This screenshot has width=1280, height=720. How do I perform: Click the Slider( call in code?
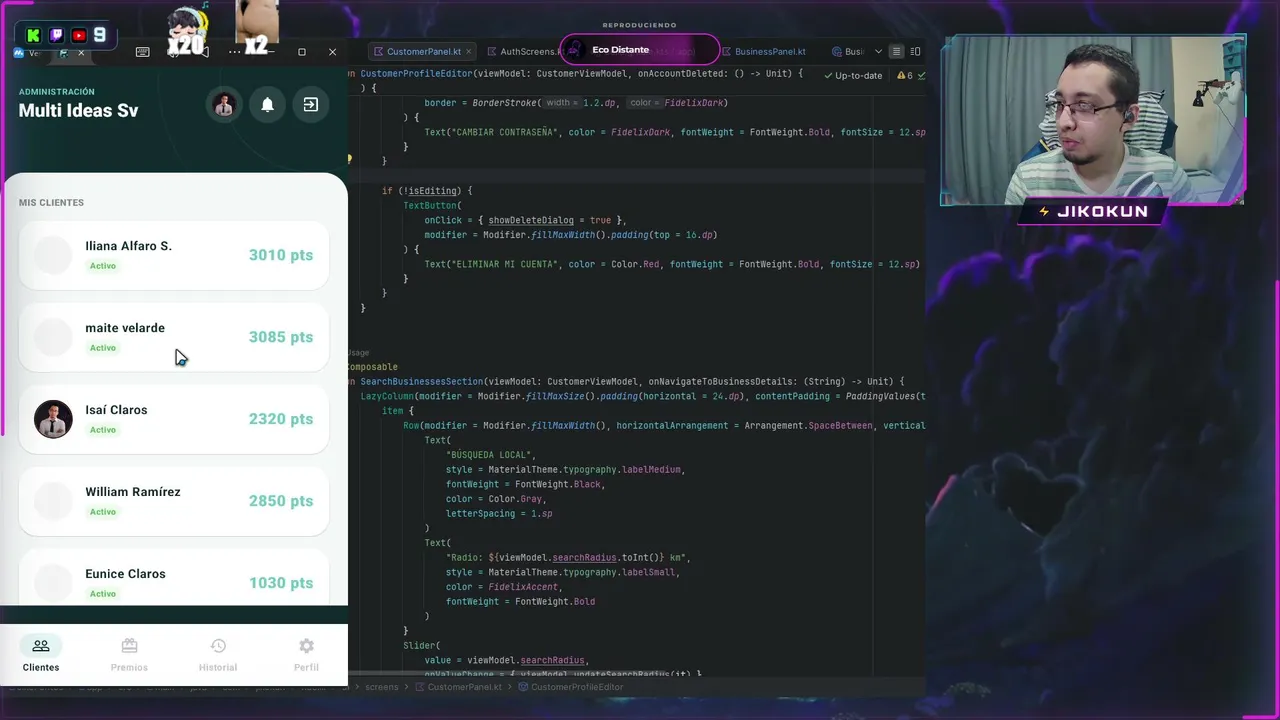(421, 646)
